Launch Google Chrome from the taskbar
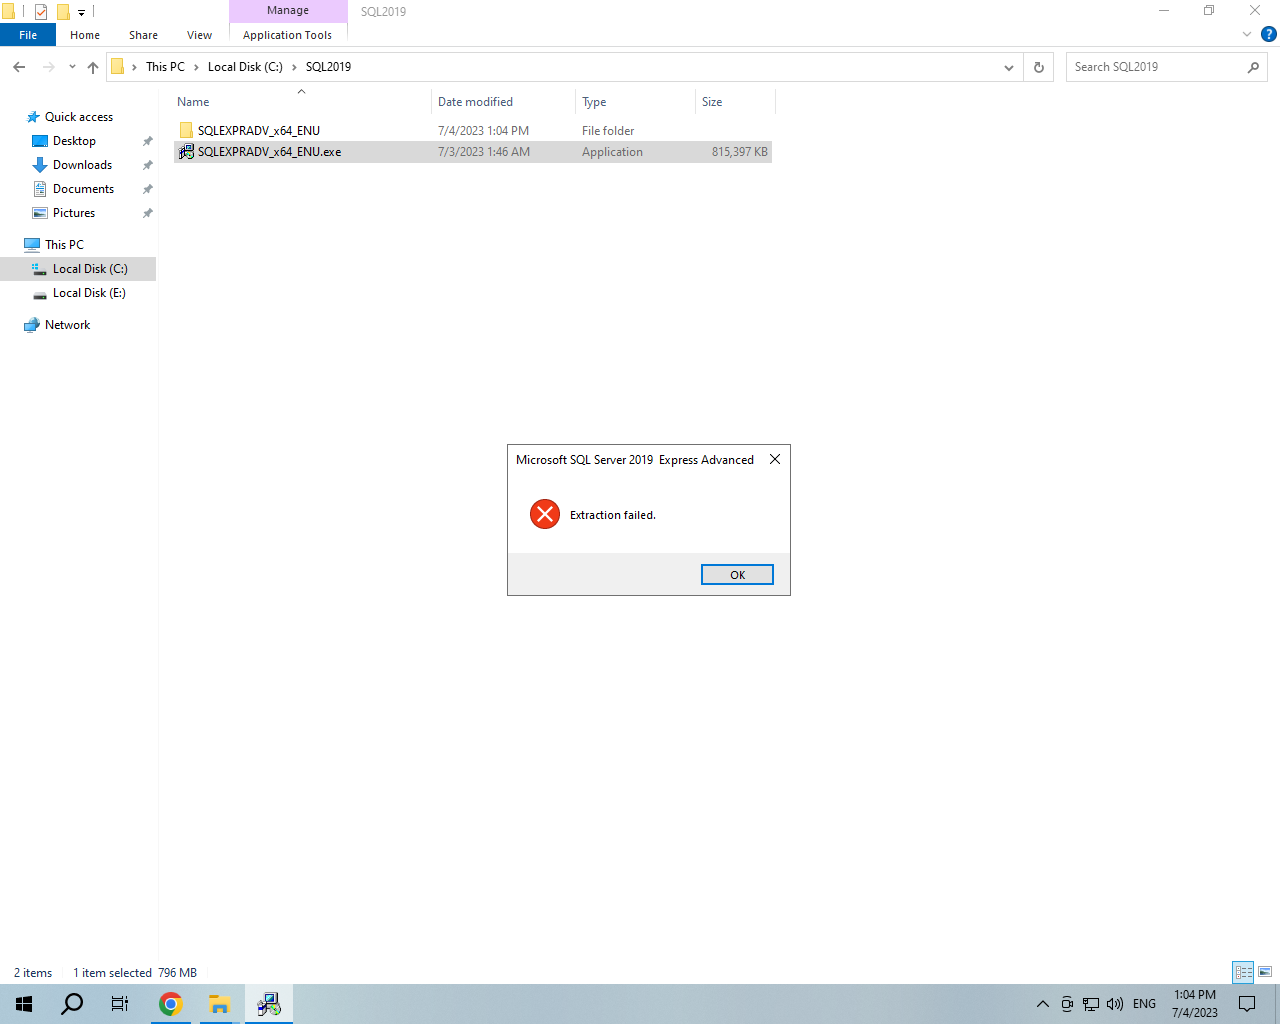 171,1004
